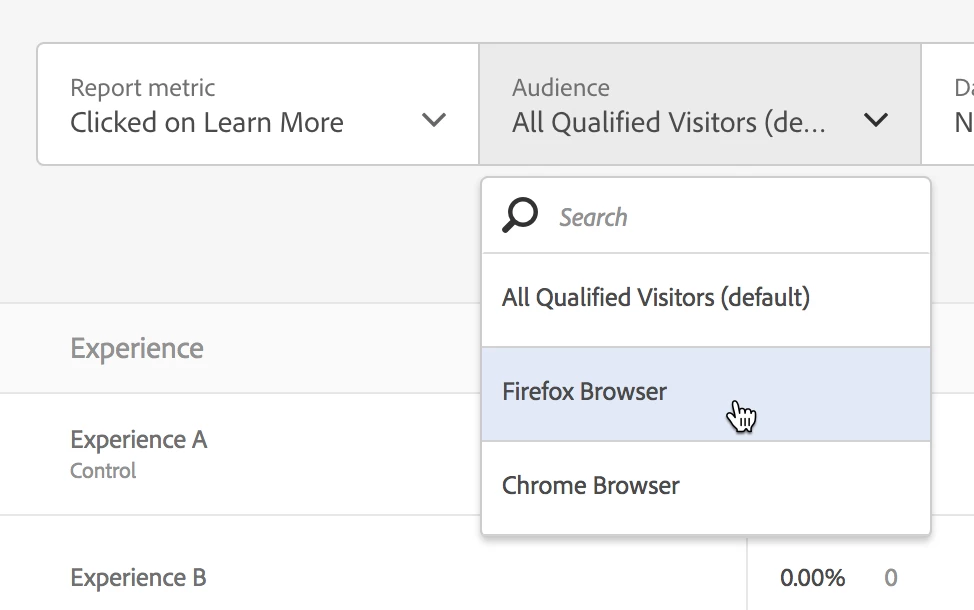Click the 0 count beside 0.00%
The width and height of the screenshot is (974, 610).
[891, 578]
